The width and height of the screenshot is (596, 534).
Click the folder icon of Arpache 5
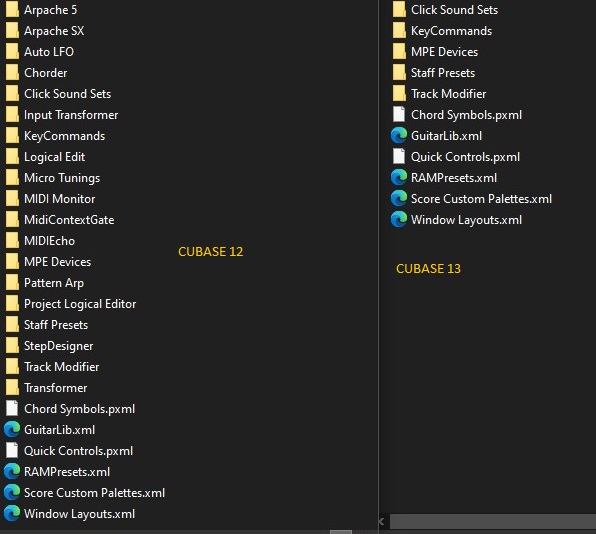(12, 10)
